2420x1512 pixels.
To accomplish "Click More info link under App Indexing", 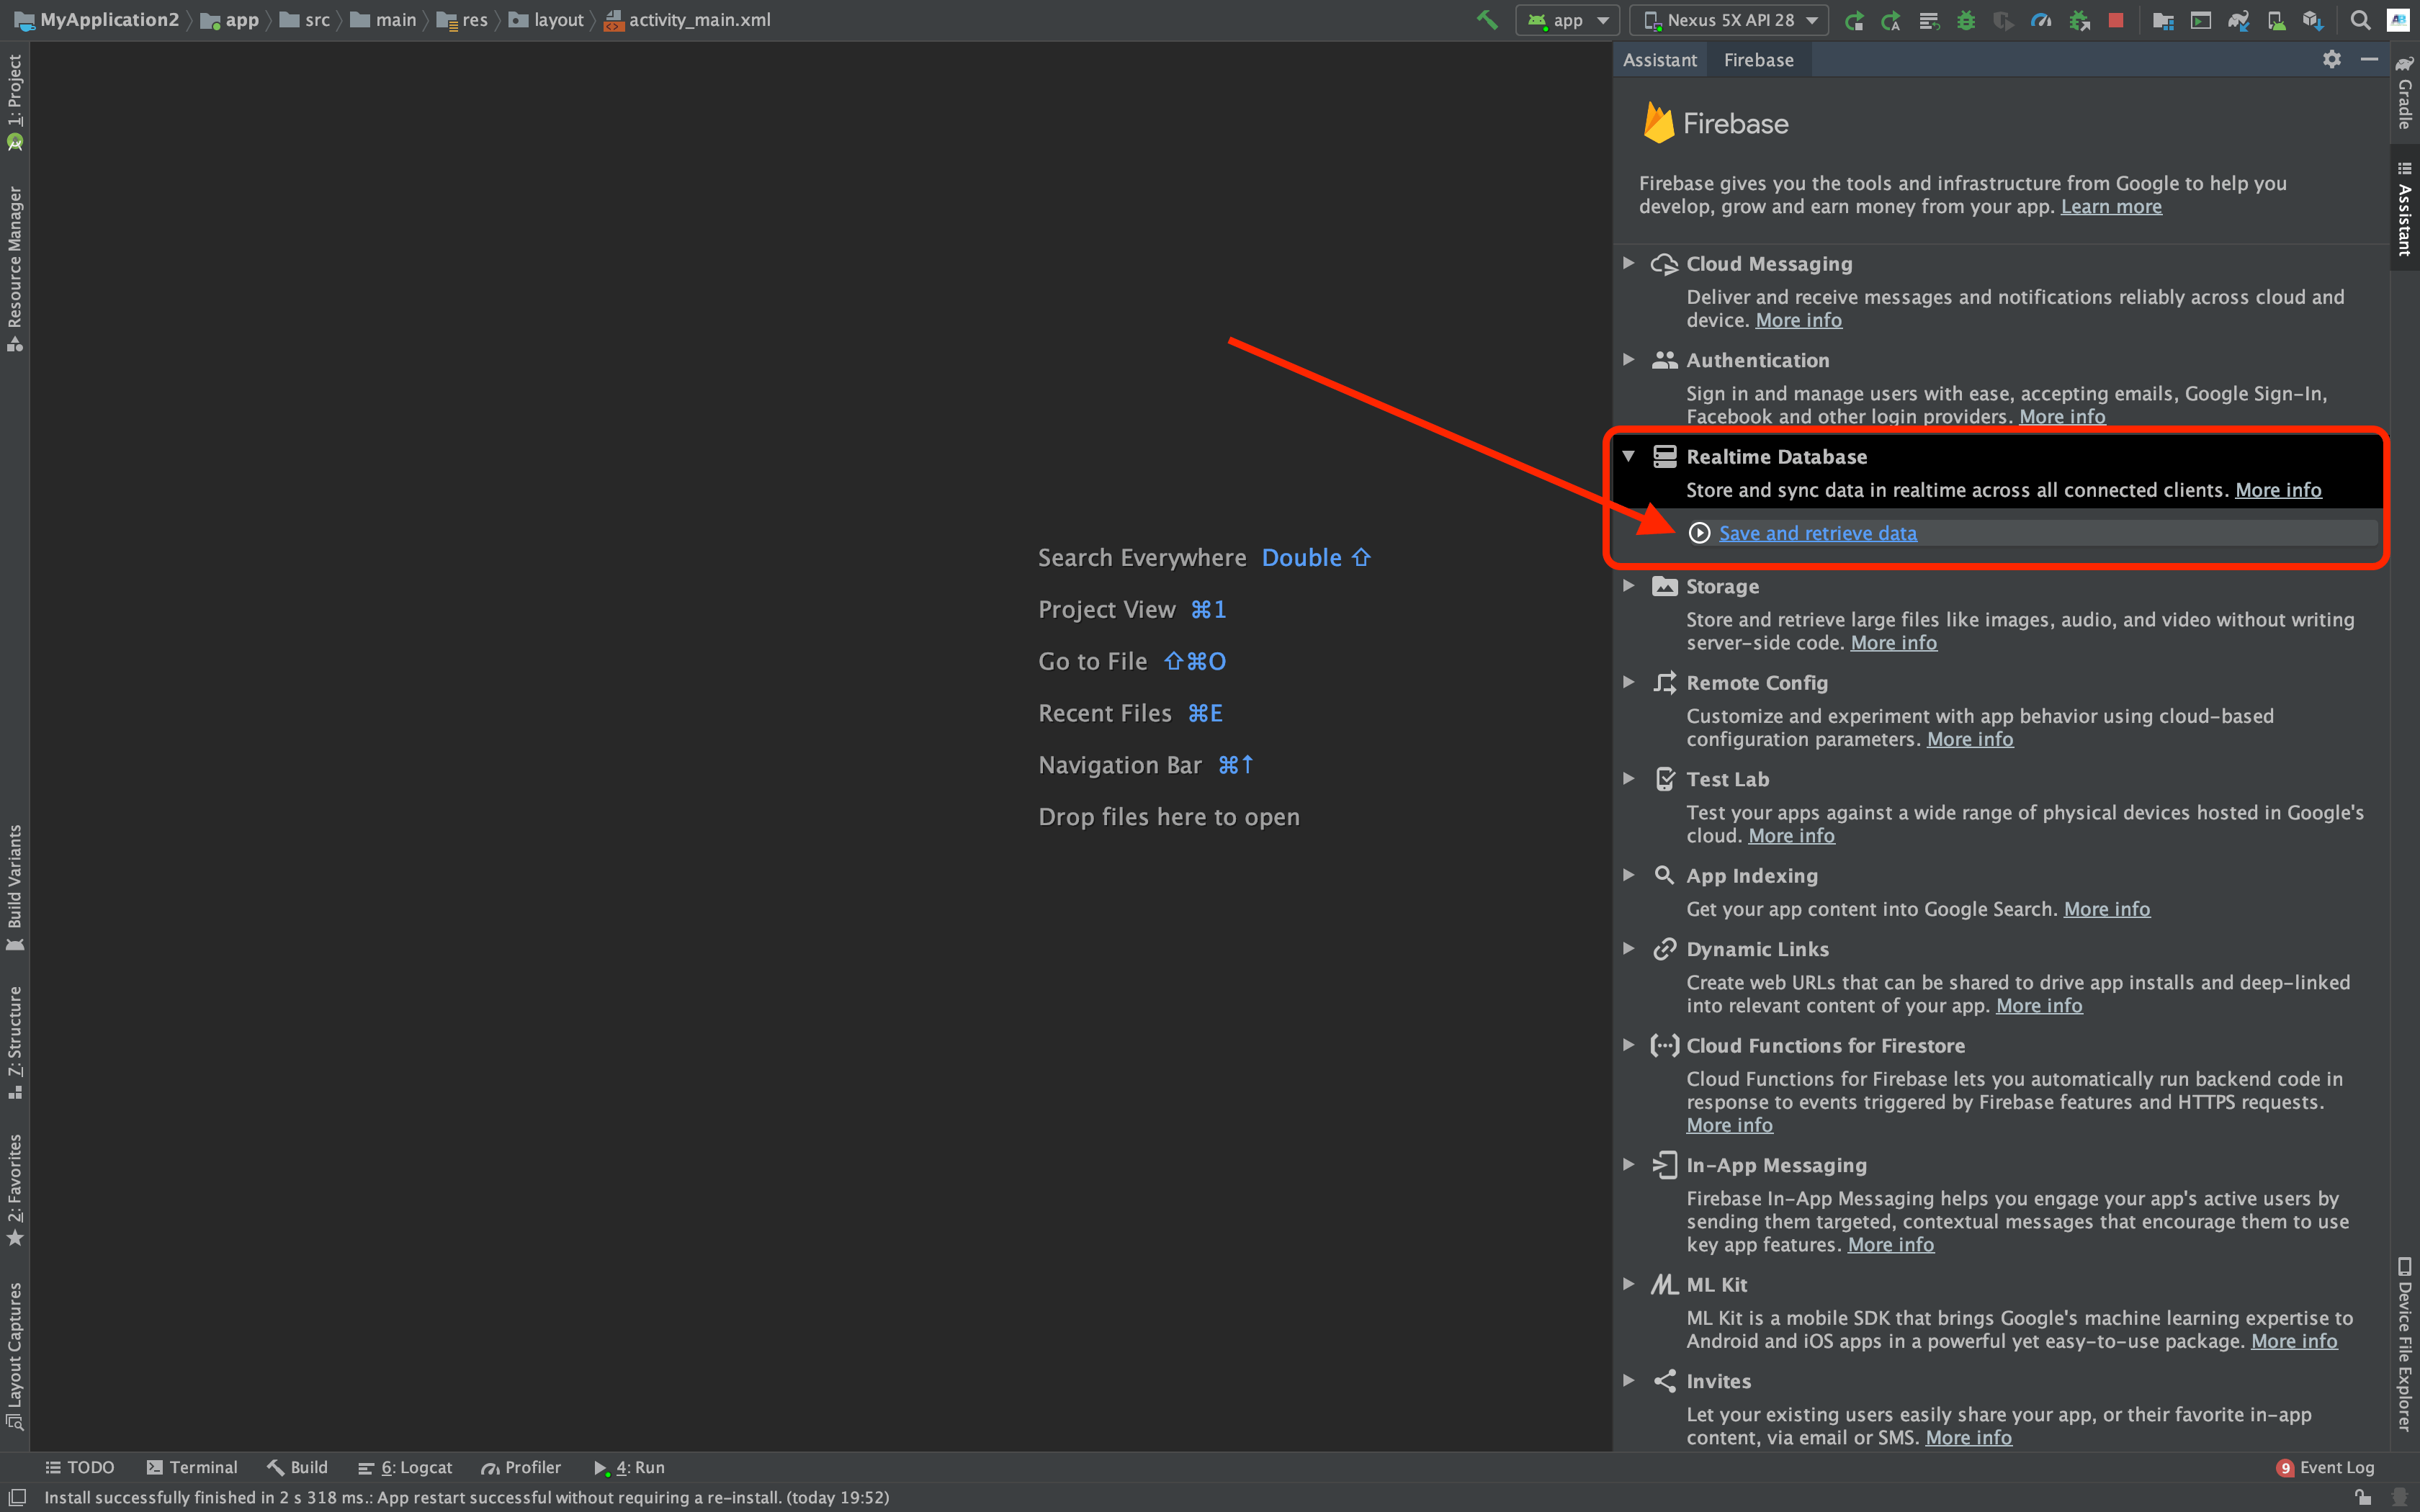I will (2107, 909).
